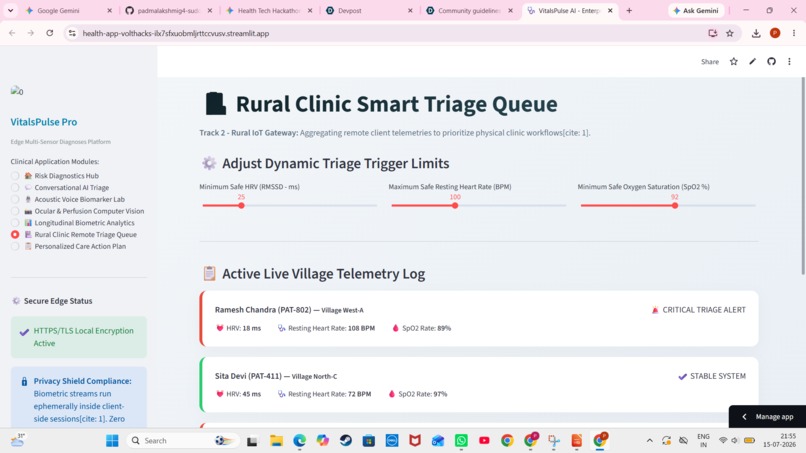Show hidden system tray icons

click(x=650, y=441)
